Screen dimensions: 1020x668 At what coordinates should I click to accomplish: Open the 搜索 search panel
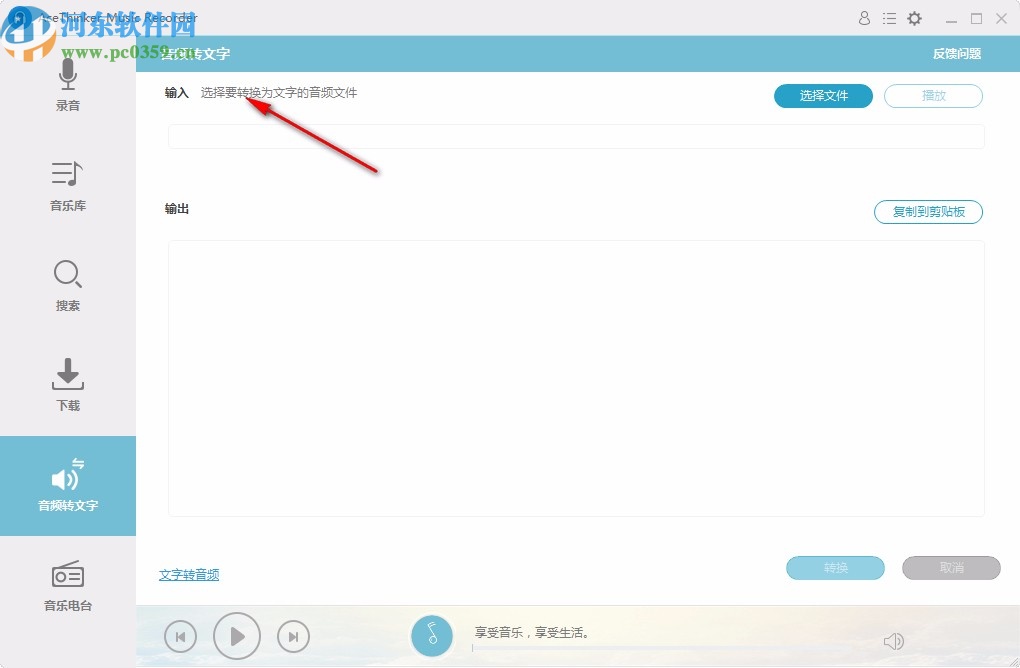tap(67, 274)
